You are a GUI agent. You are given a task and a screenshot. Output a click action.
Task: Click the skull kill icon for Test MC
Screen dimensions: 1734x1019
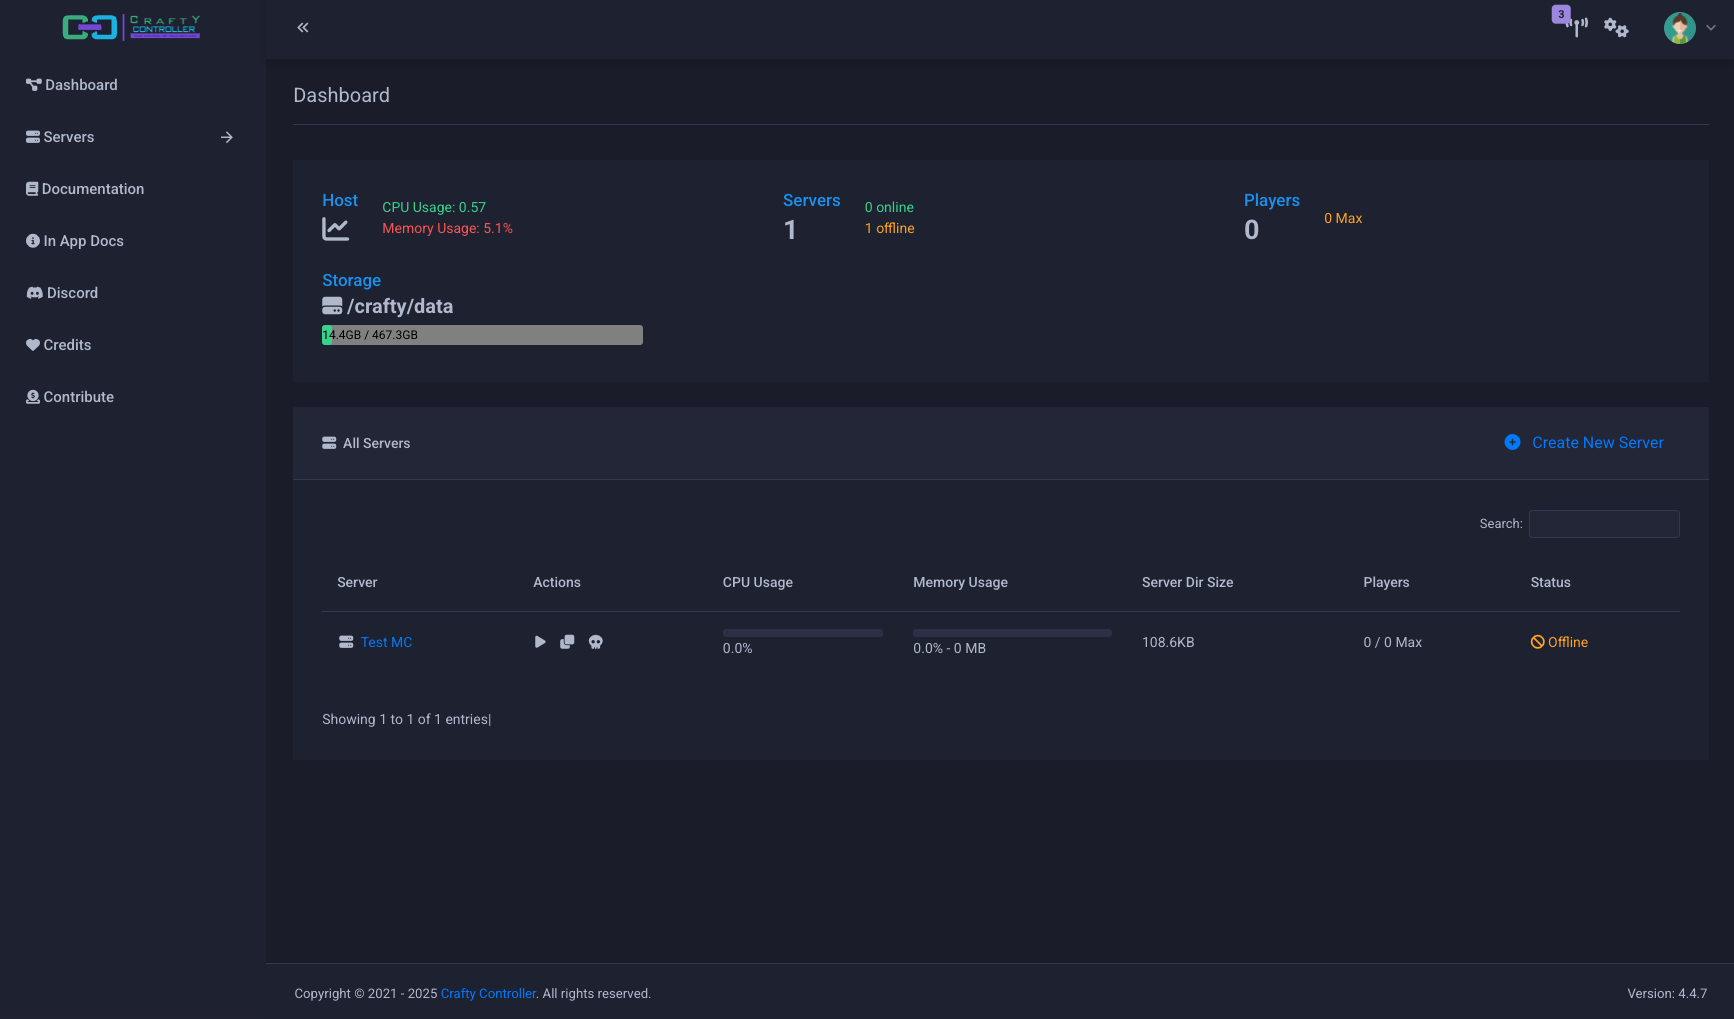596,642
